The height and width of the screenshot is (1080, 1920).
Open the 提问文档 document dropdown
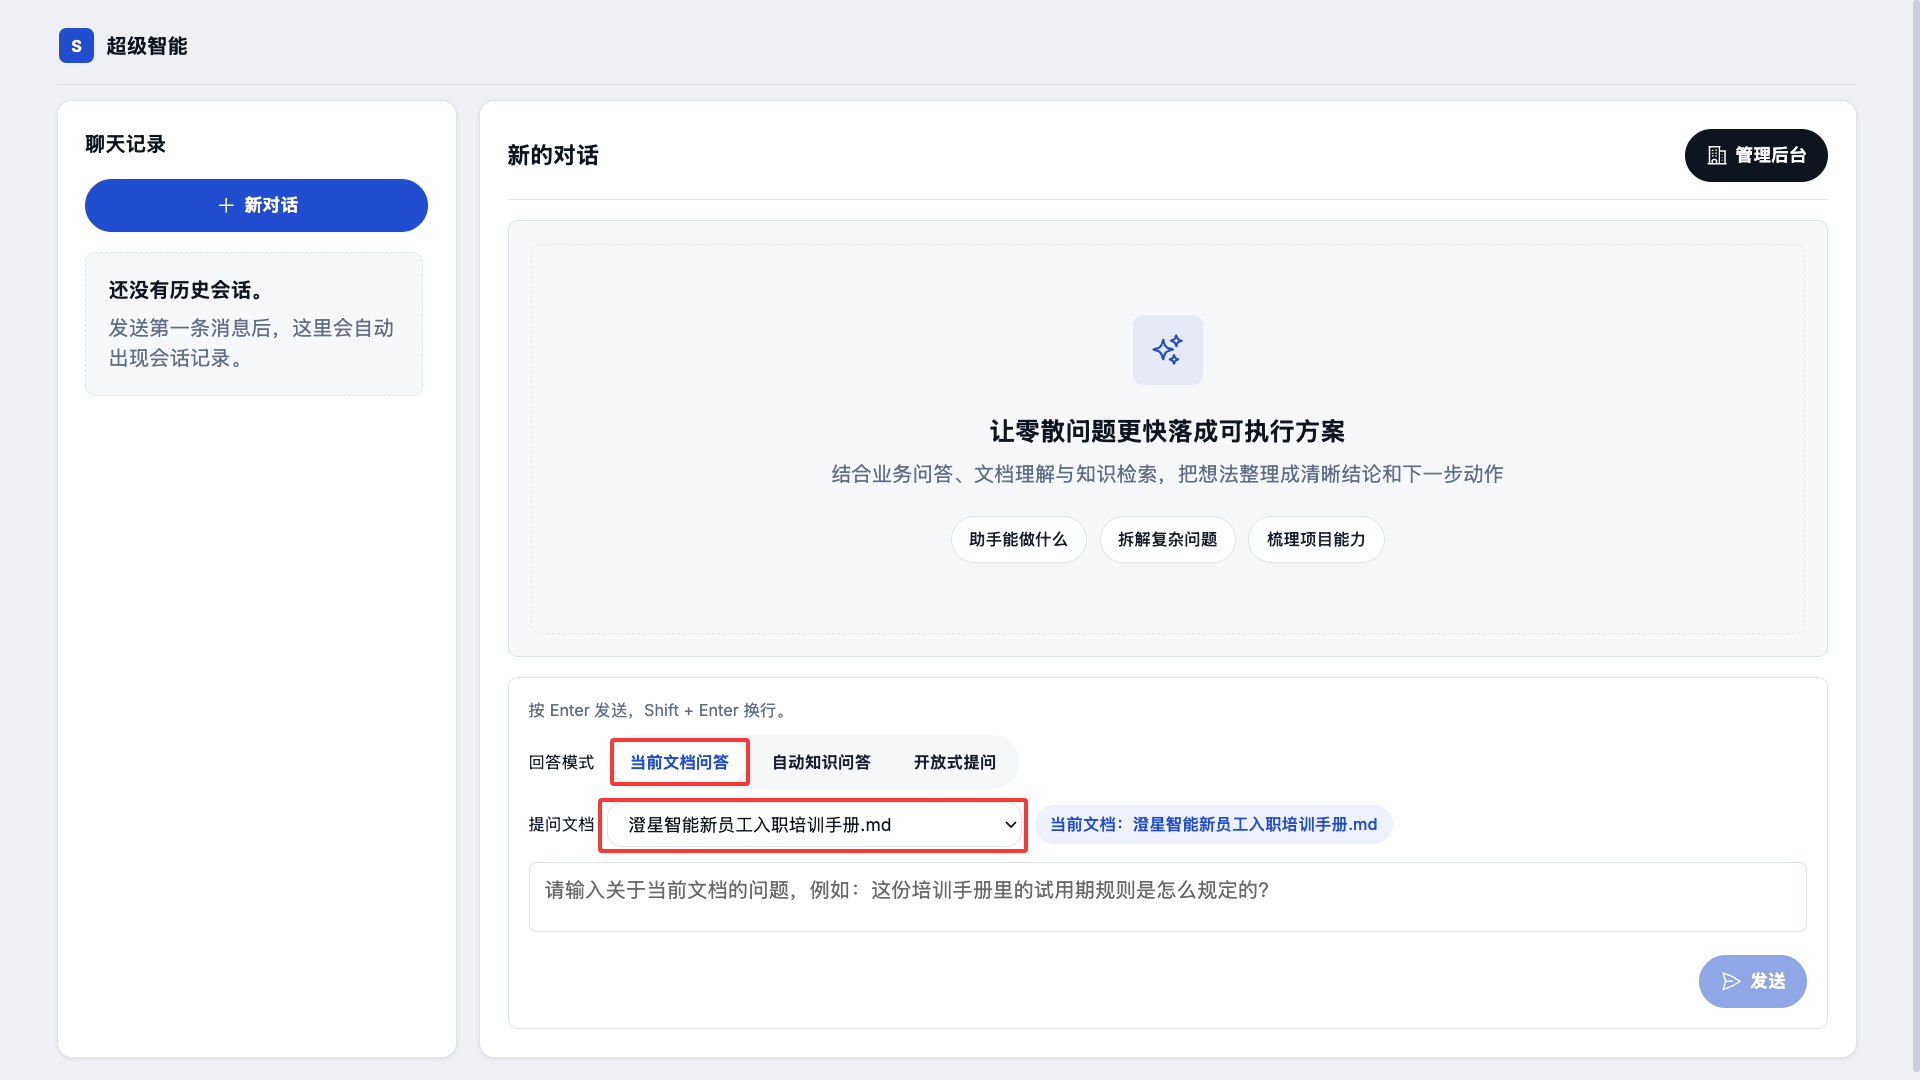(x=812, y=825)
